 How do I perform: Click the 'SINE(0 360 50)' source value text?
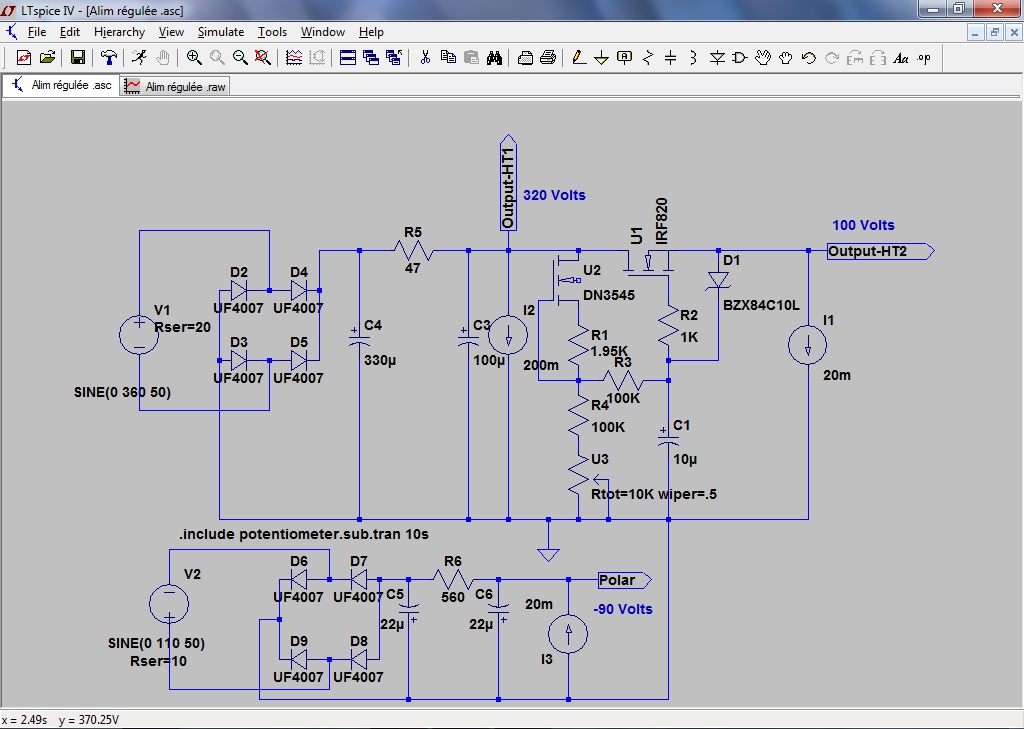[122, 393]
